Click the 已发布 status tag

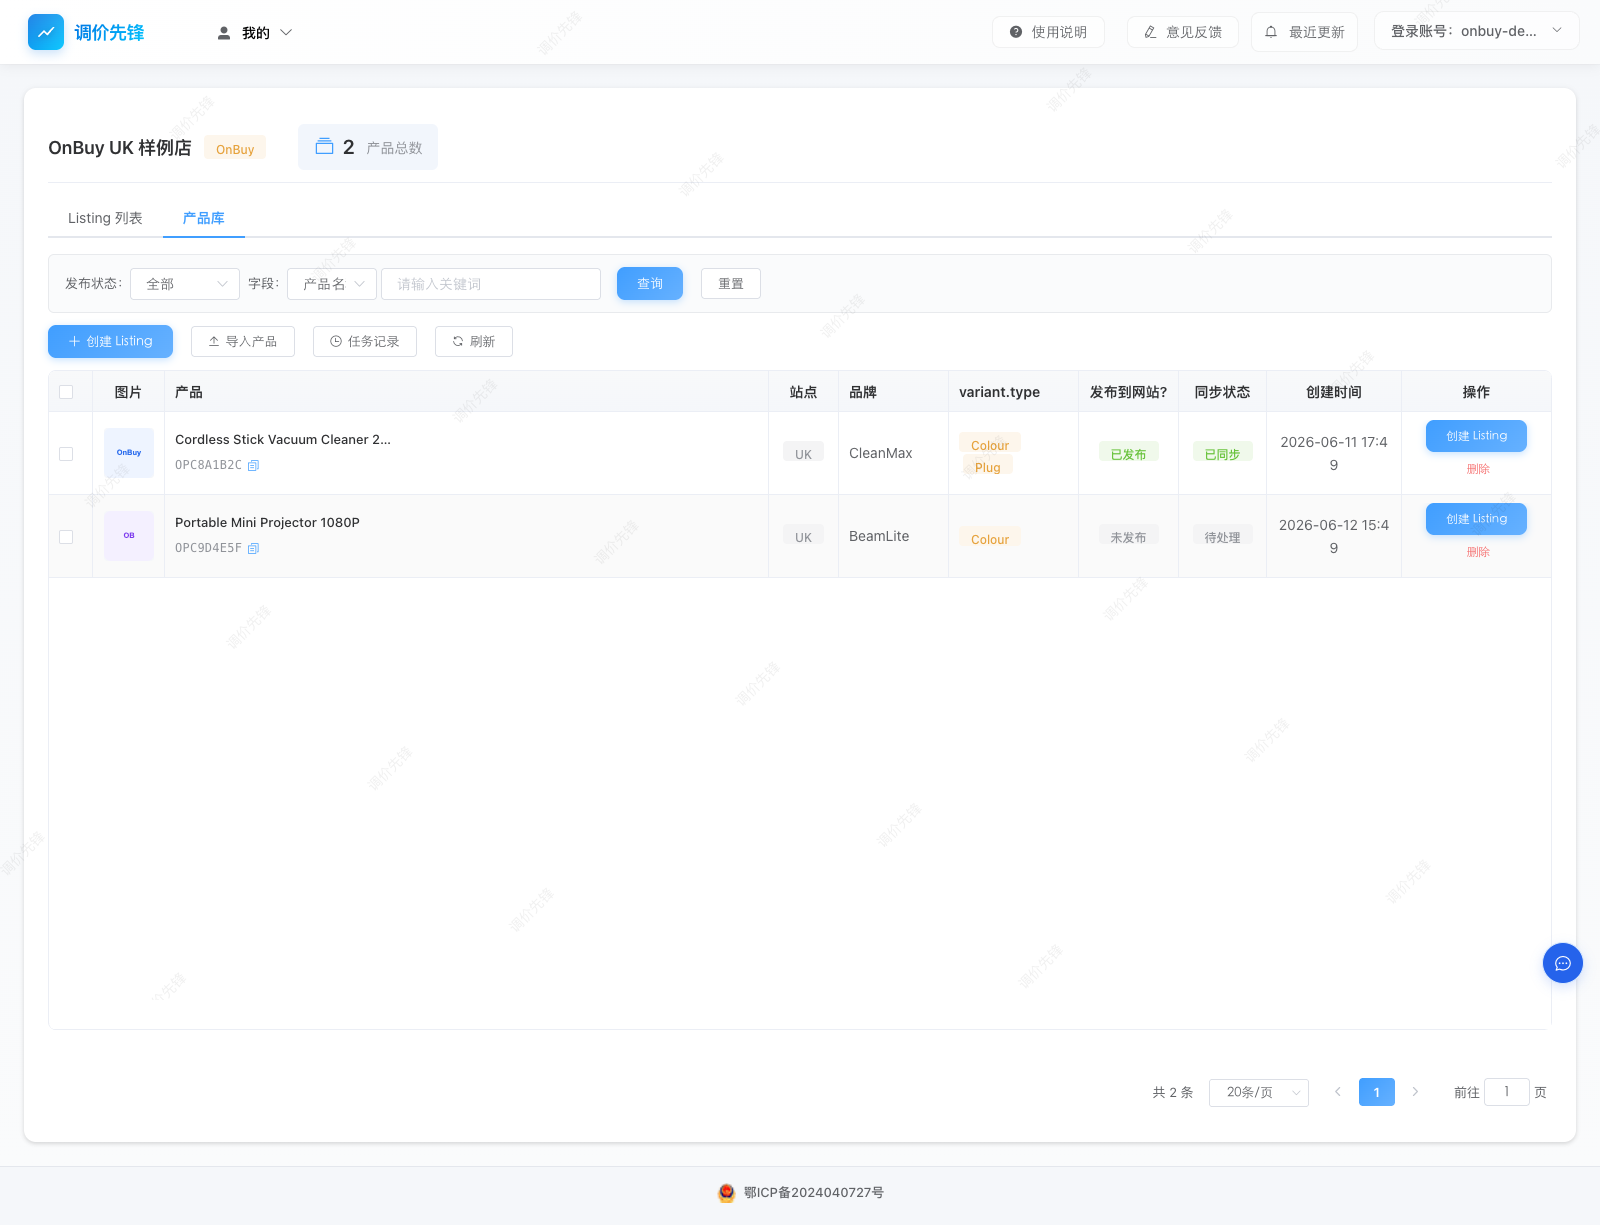pos(1128,454)
